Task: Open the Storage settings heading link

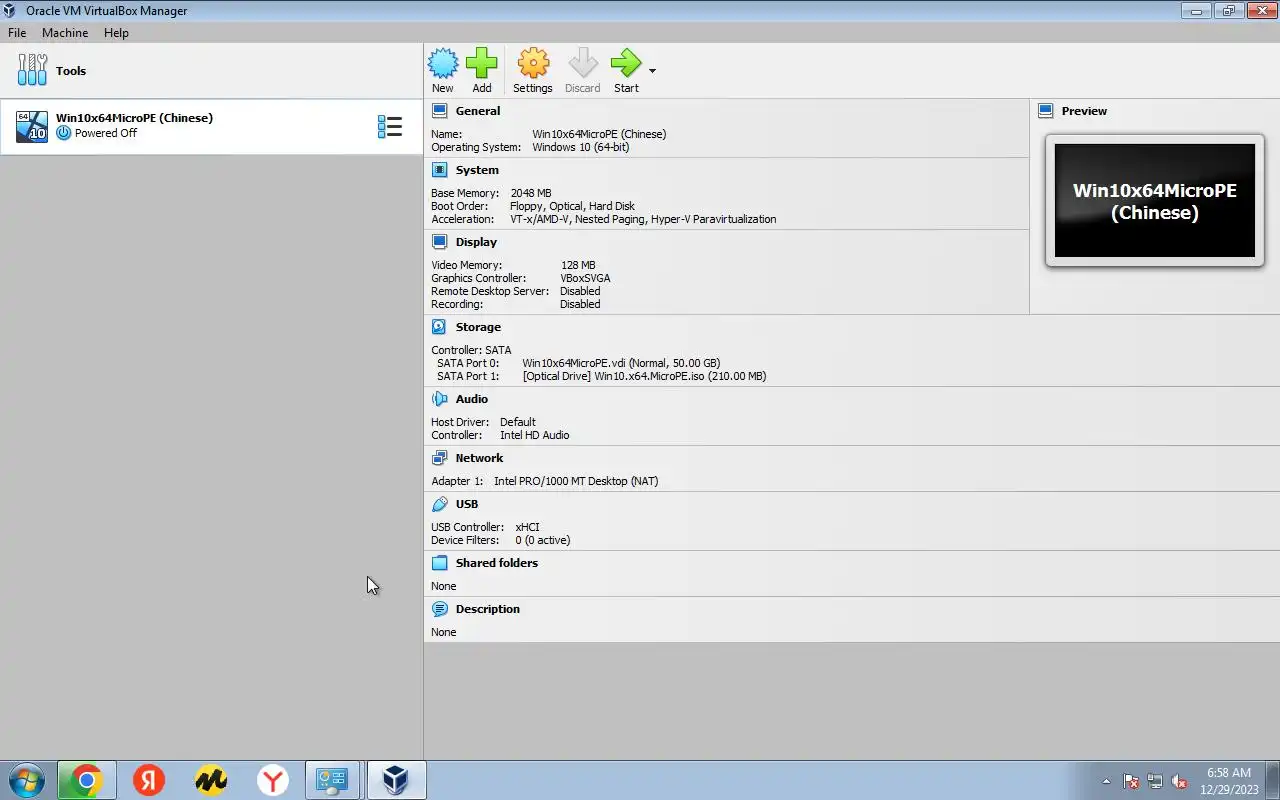Action: tap(478, 327)
